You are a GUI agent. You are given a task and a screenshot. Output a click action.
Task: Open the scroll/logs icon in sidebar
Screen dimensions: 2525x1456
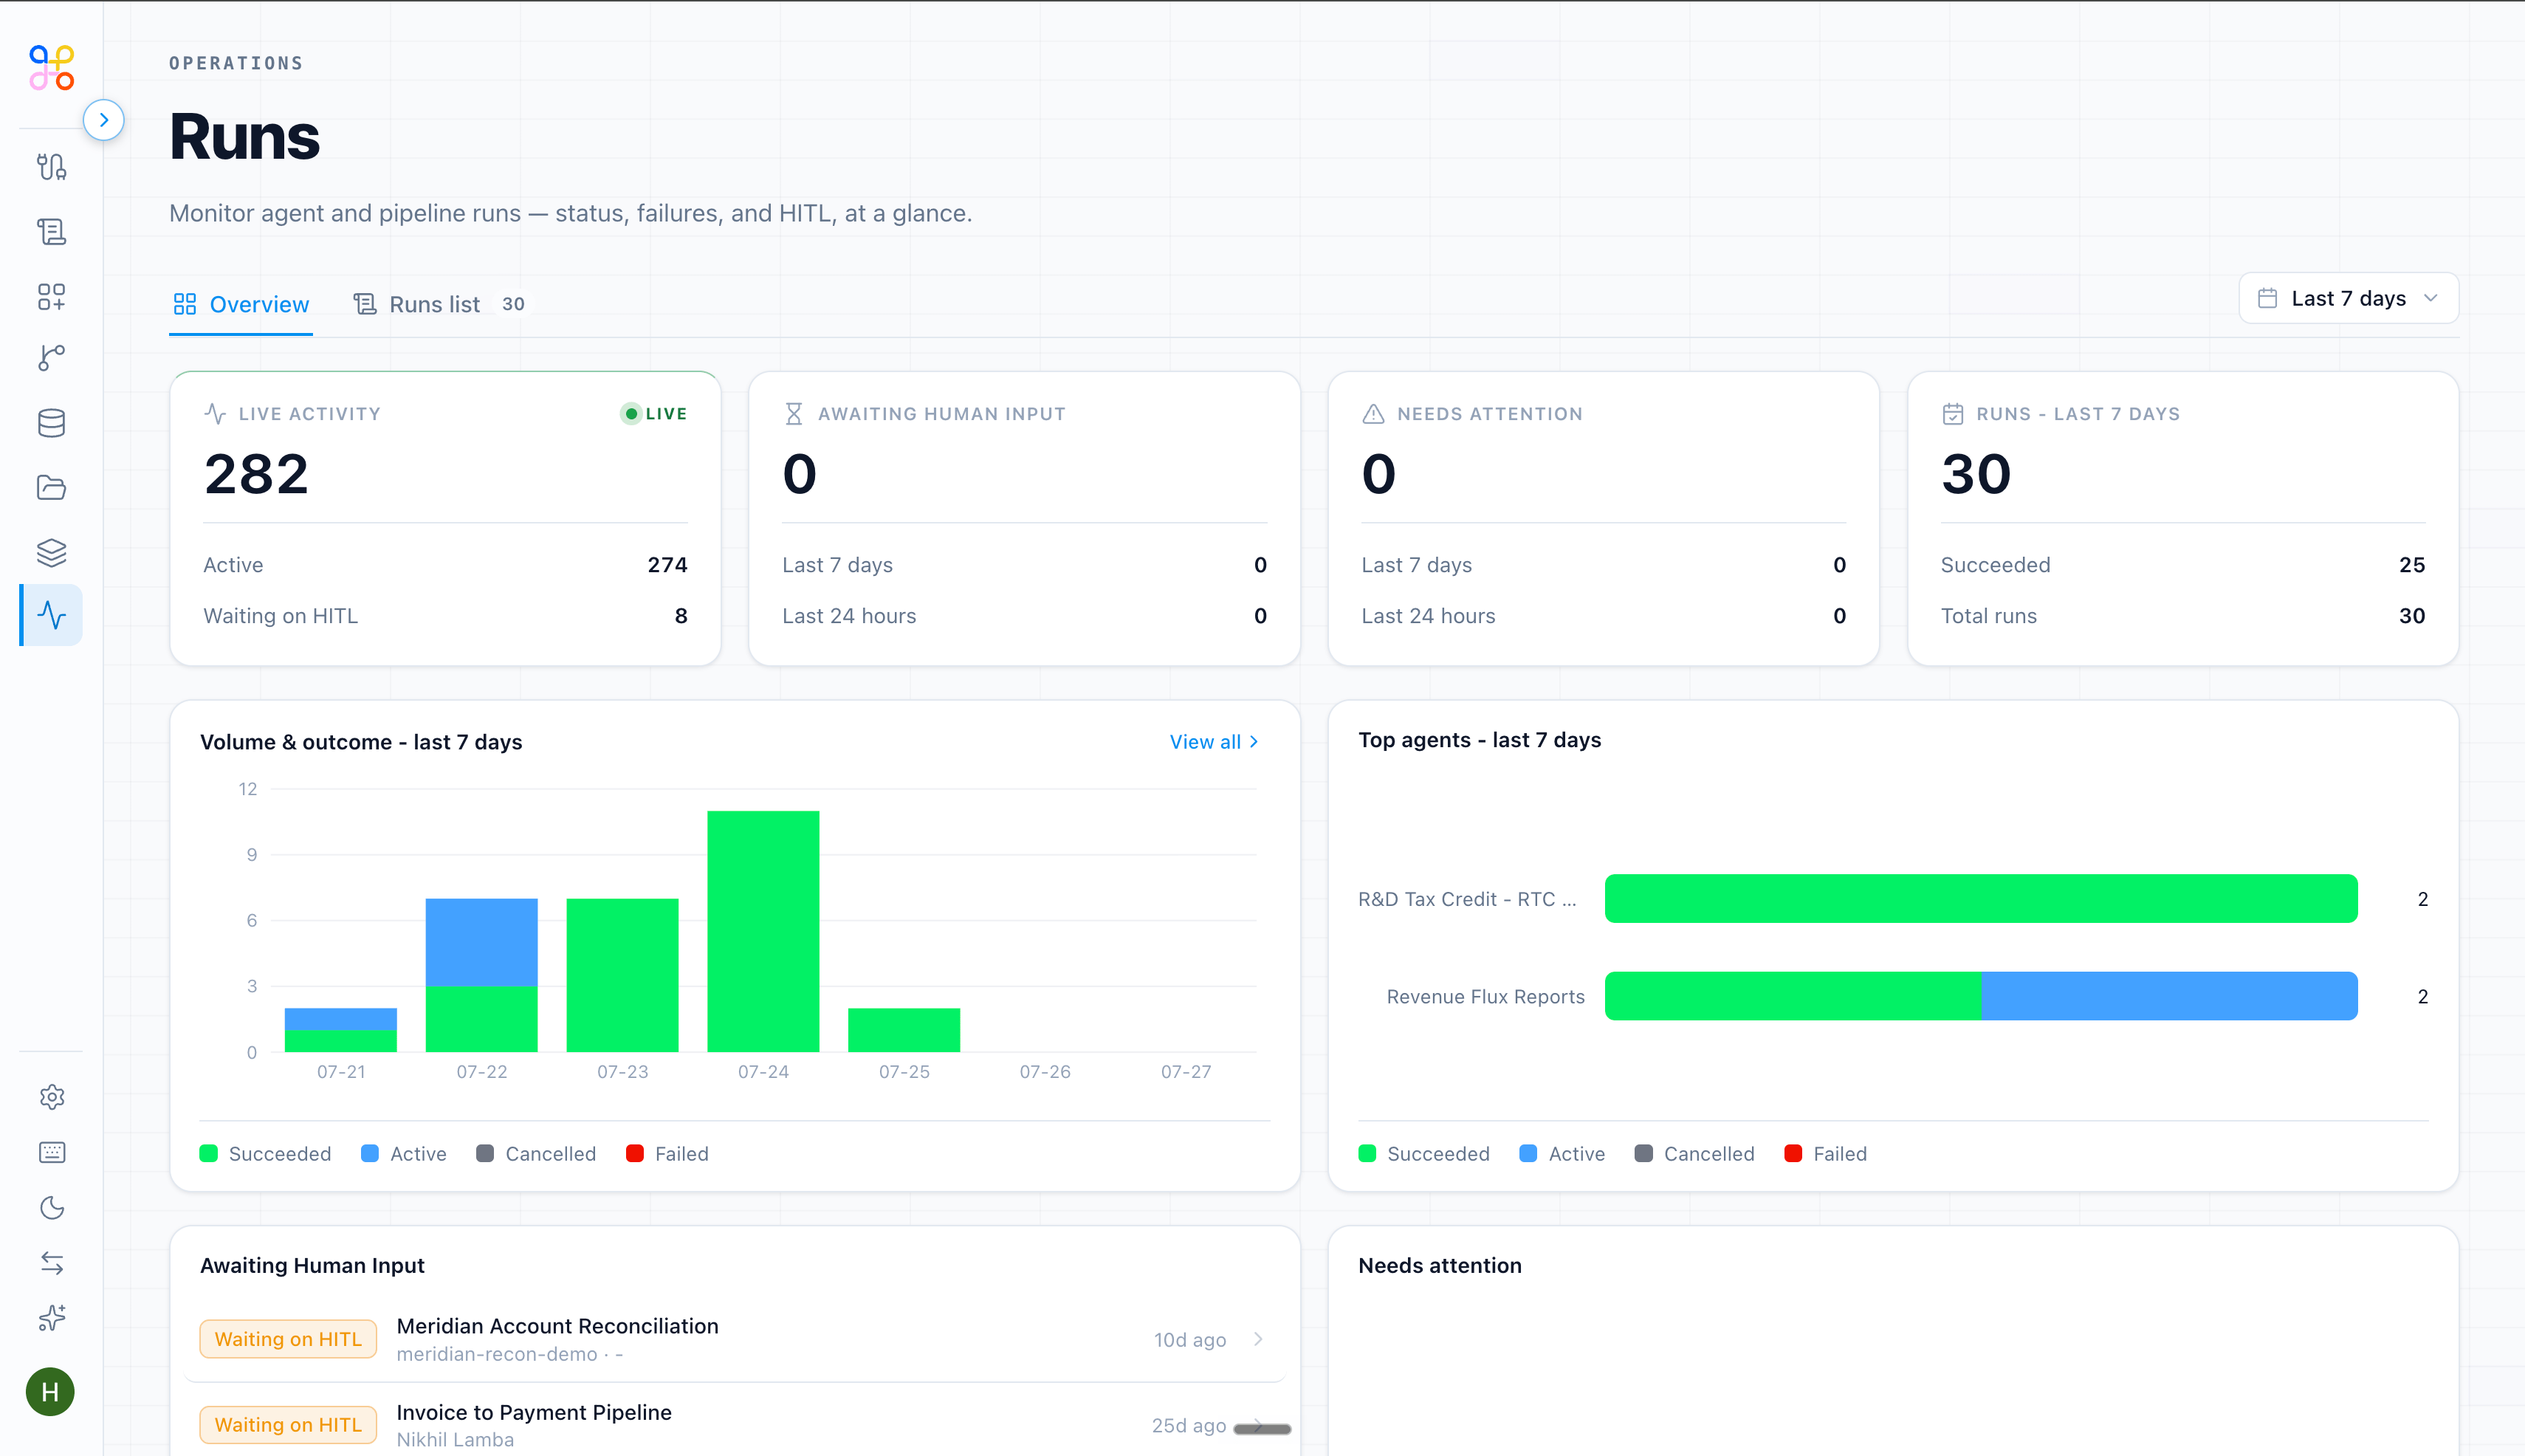tap(51, 232)
